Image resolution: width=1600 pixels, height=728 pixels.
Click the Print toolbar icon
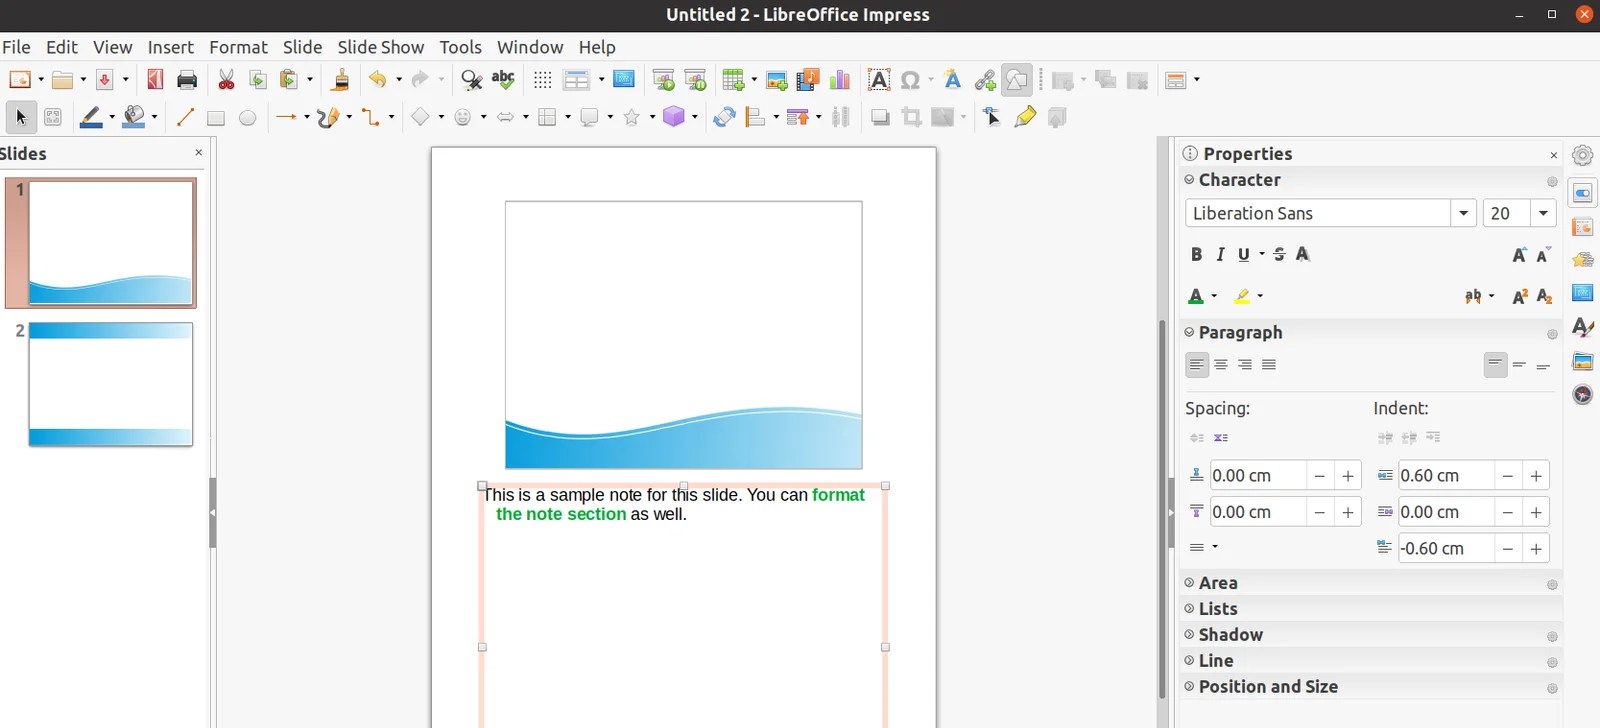pos(187,80)
